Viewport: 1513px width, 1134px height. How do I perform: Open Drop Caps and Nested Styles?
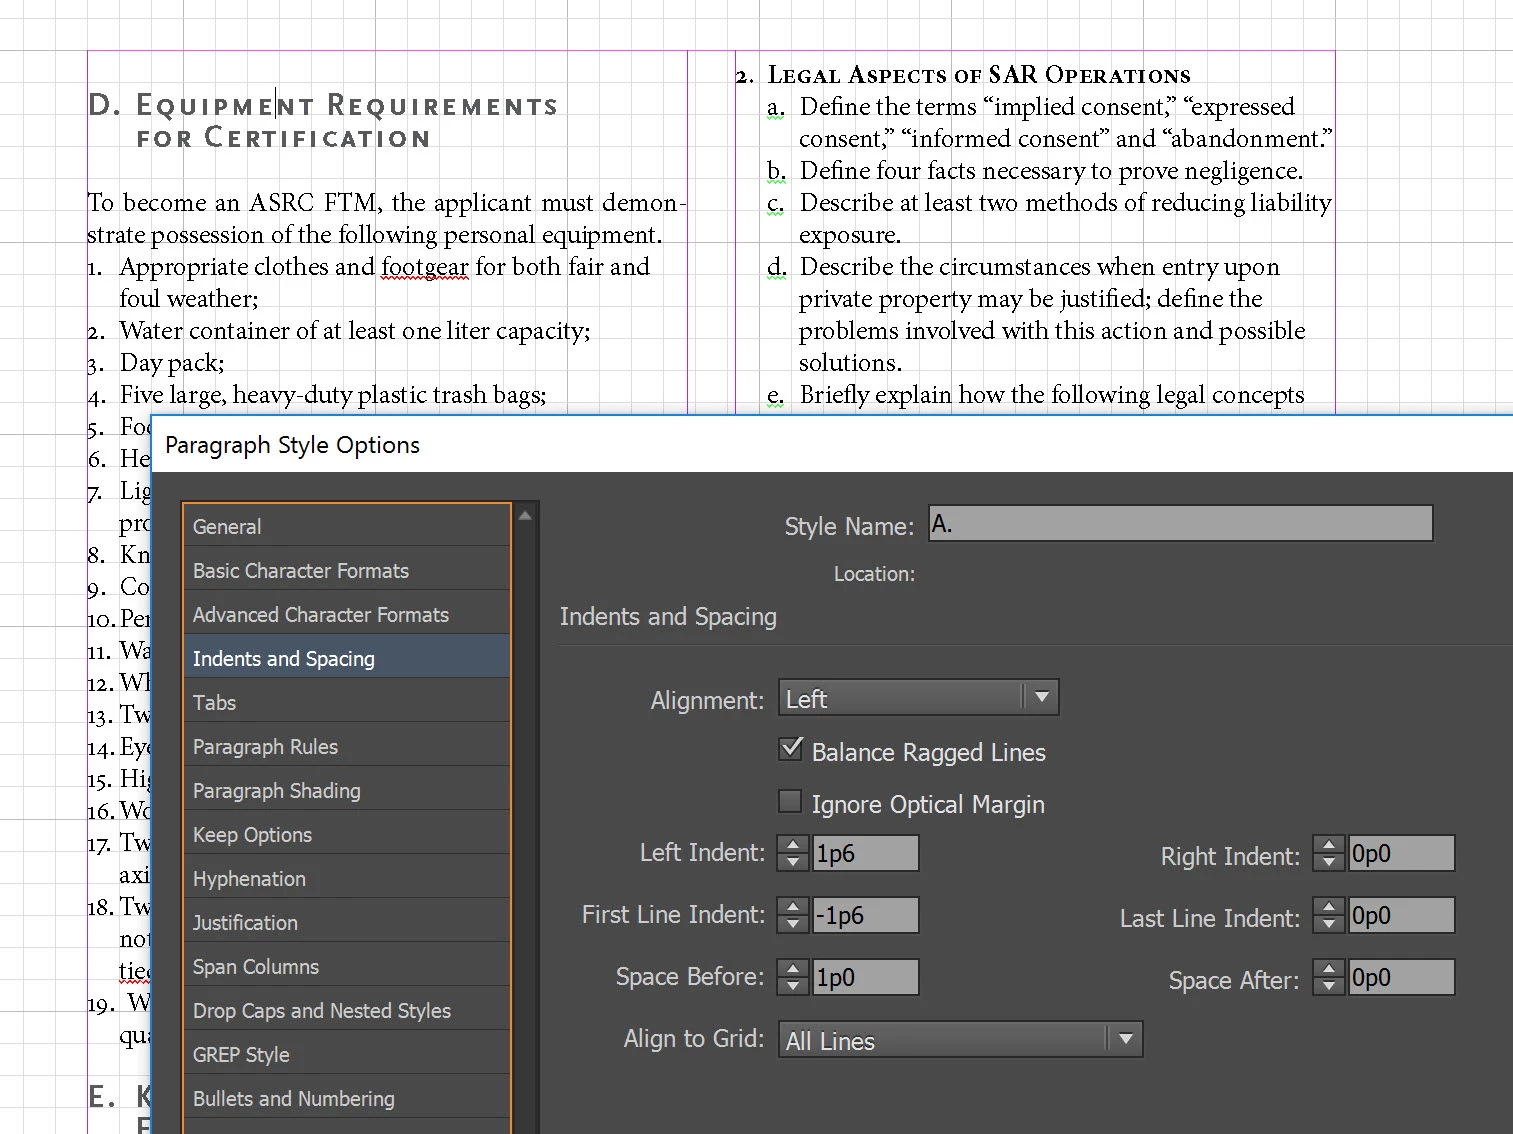coord(347,1010)
